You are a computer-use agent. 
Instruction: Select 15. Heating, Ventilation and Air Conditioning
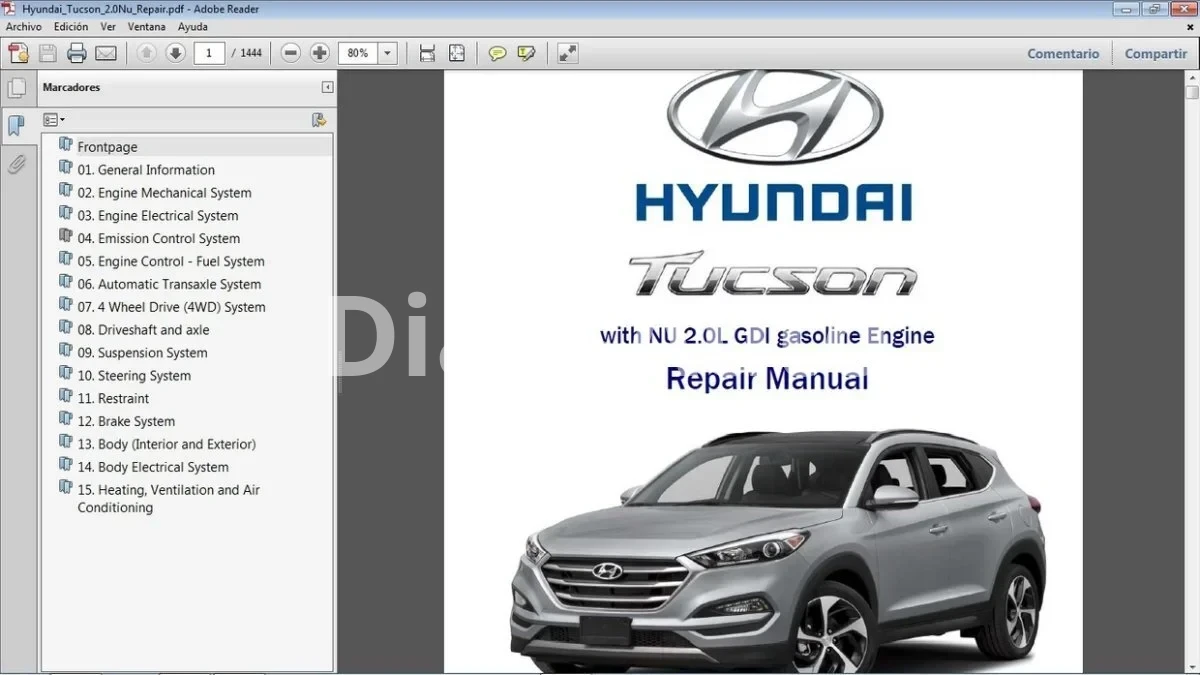click(168, 499)
